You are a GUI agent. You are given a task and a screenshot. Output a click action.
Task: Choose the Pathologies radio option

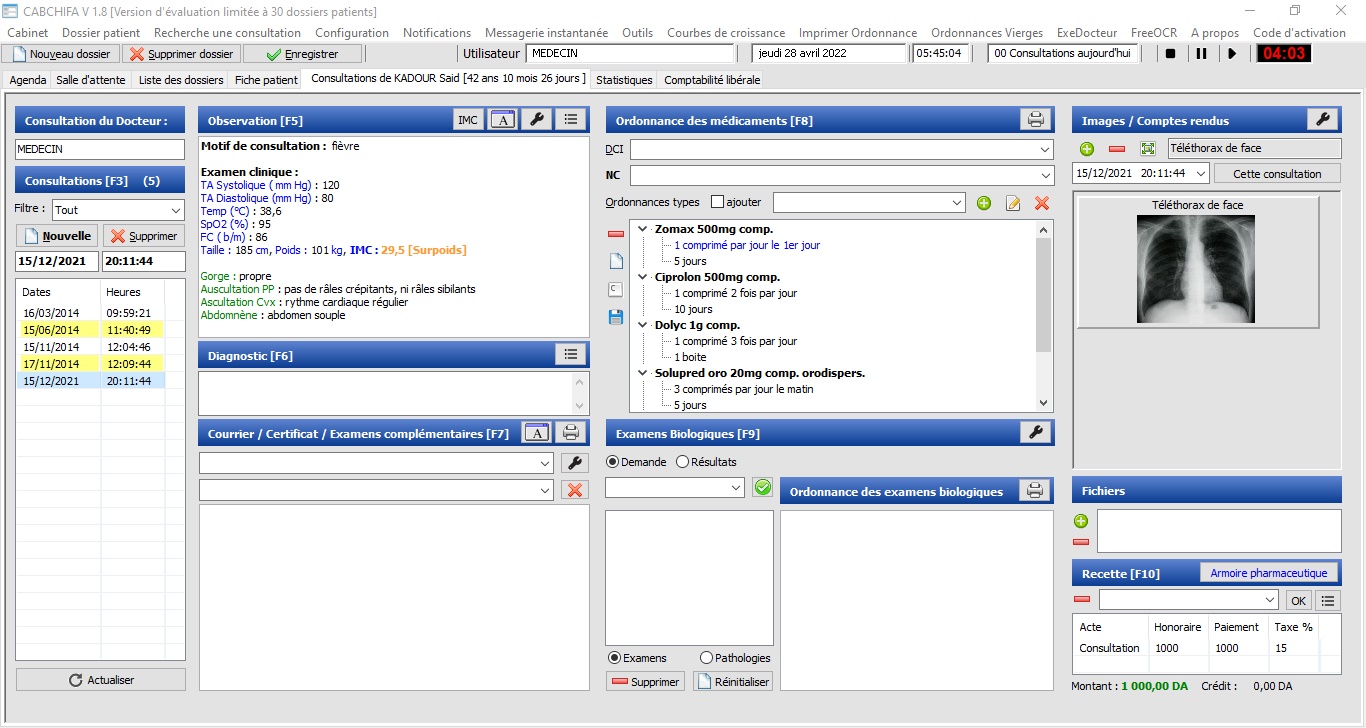click(707, 658)
